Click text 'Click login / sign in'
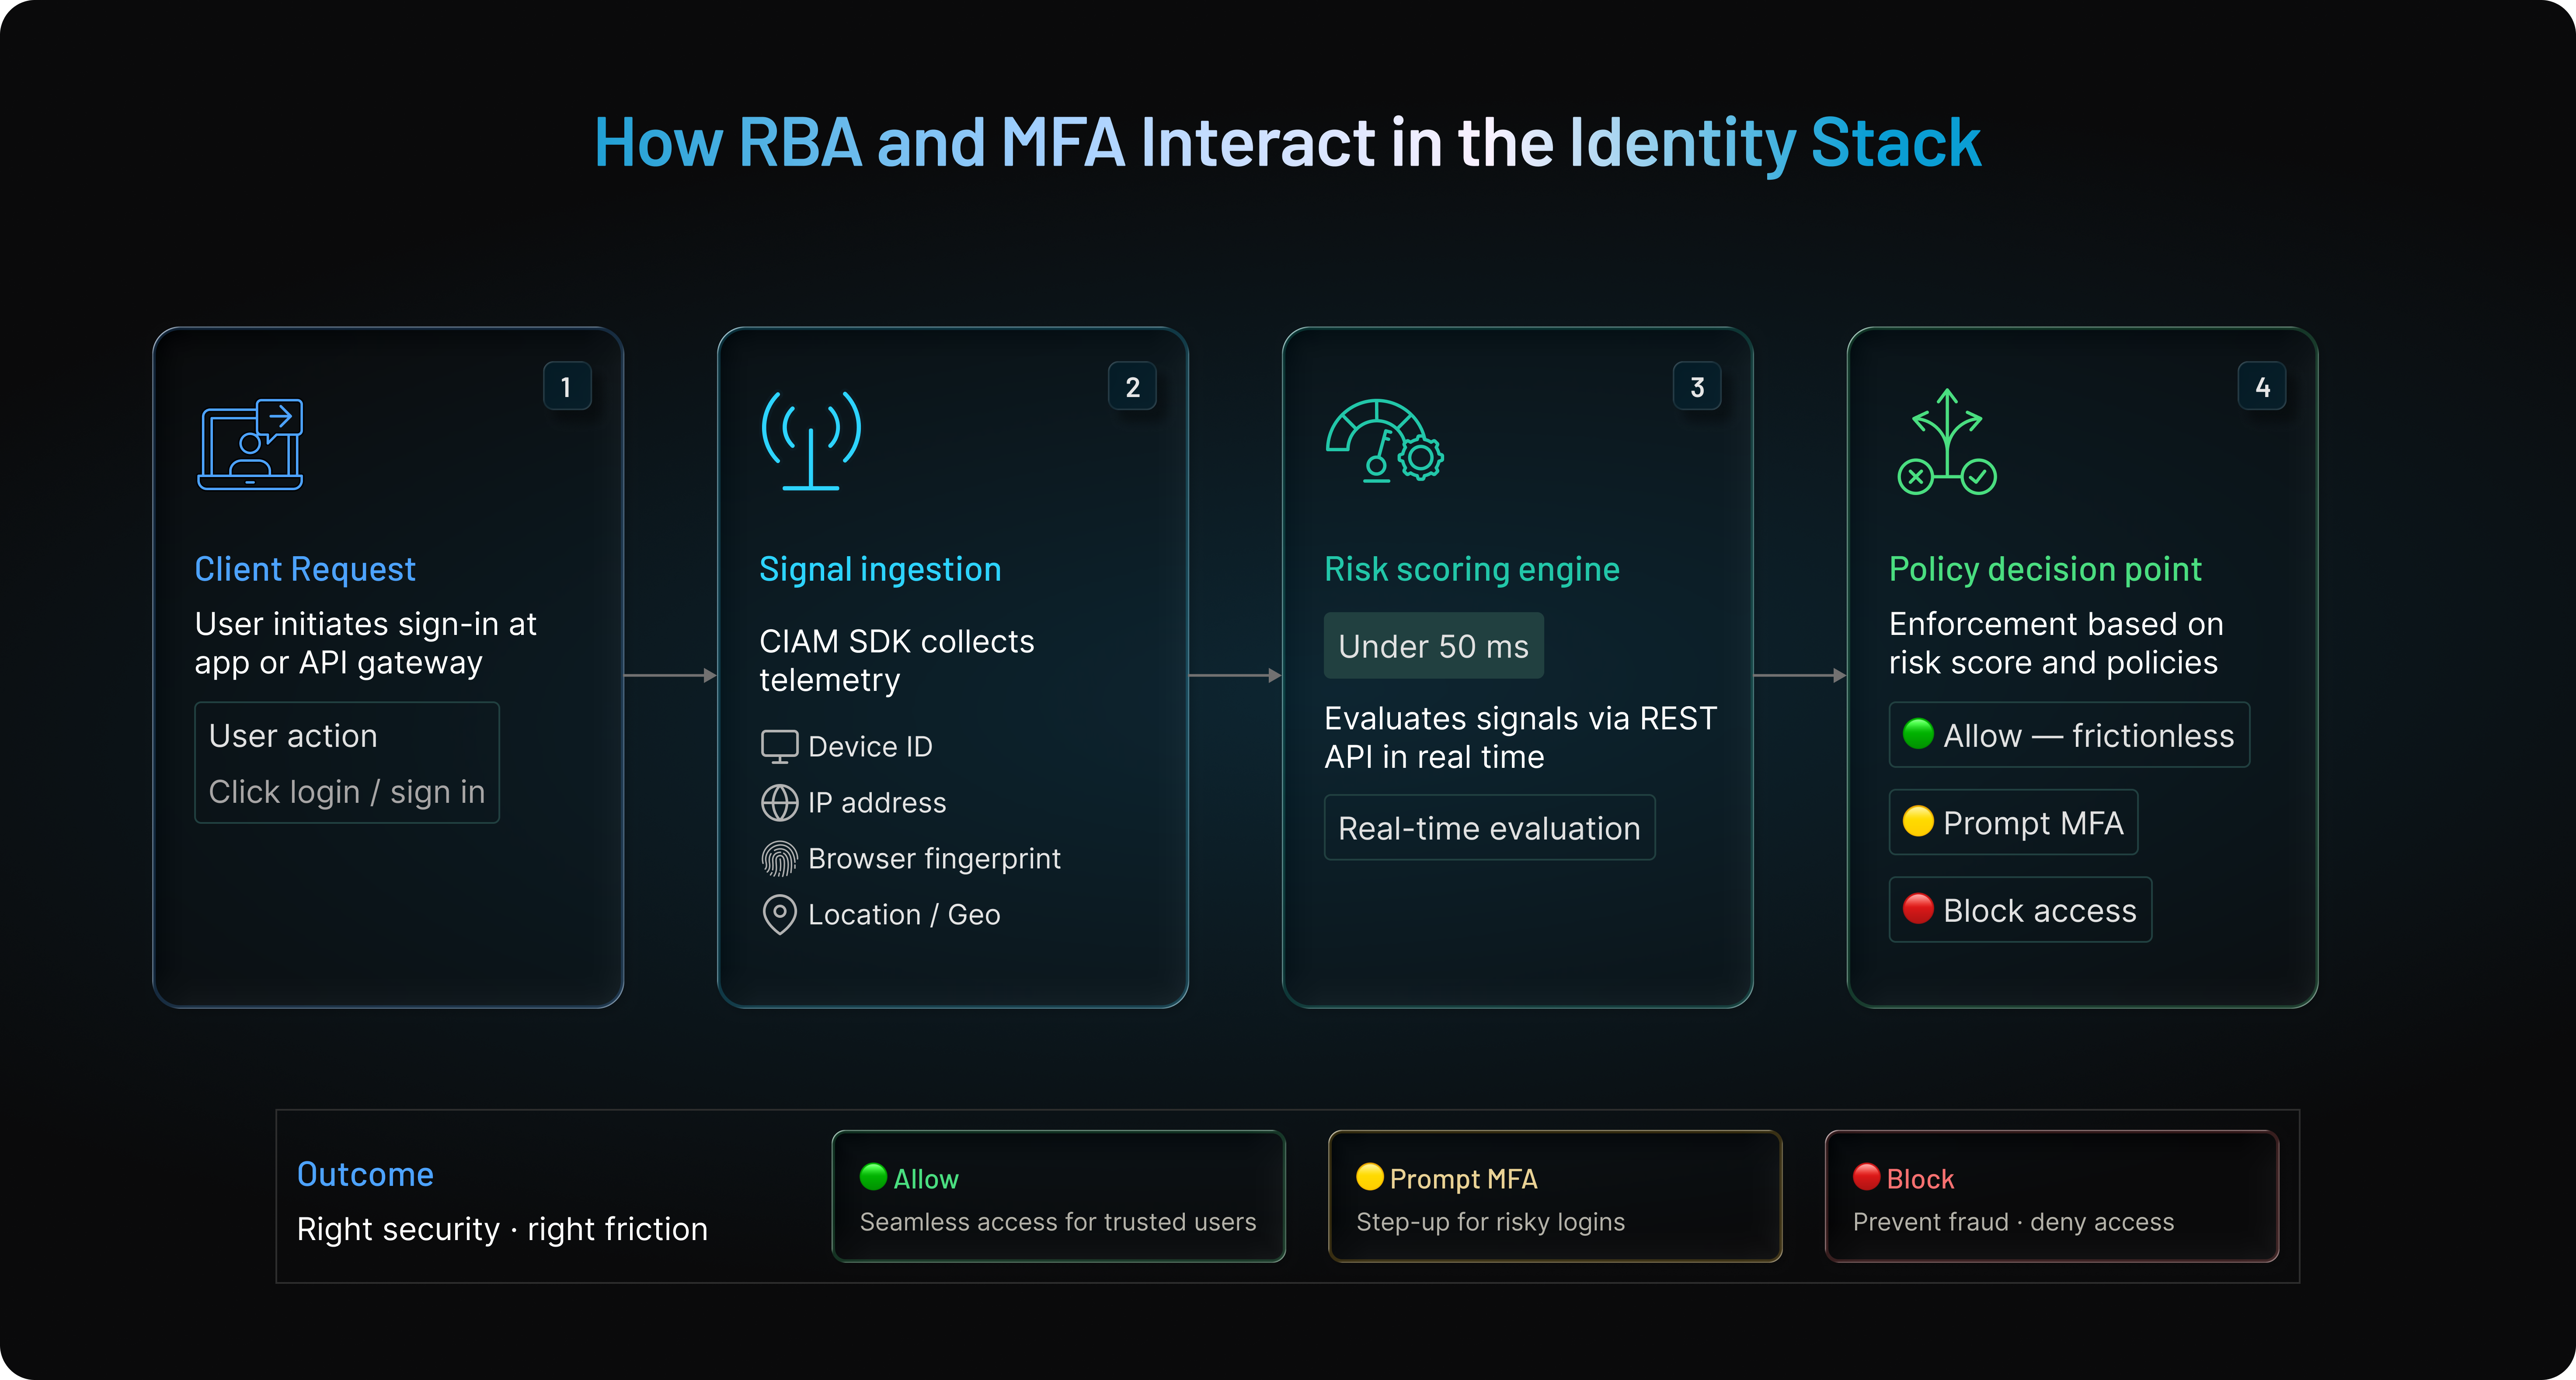2576x1380 pixels. tap(347, 791)
